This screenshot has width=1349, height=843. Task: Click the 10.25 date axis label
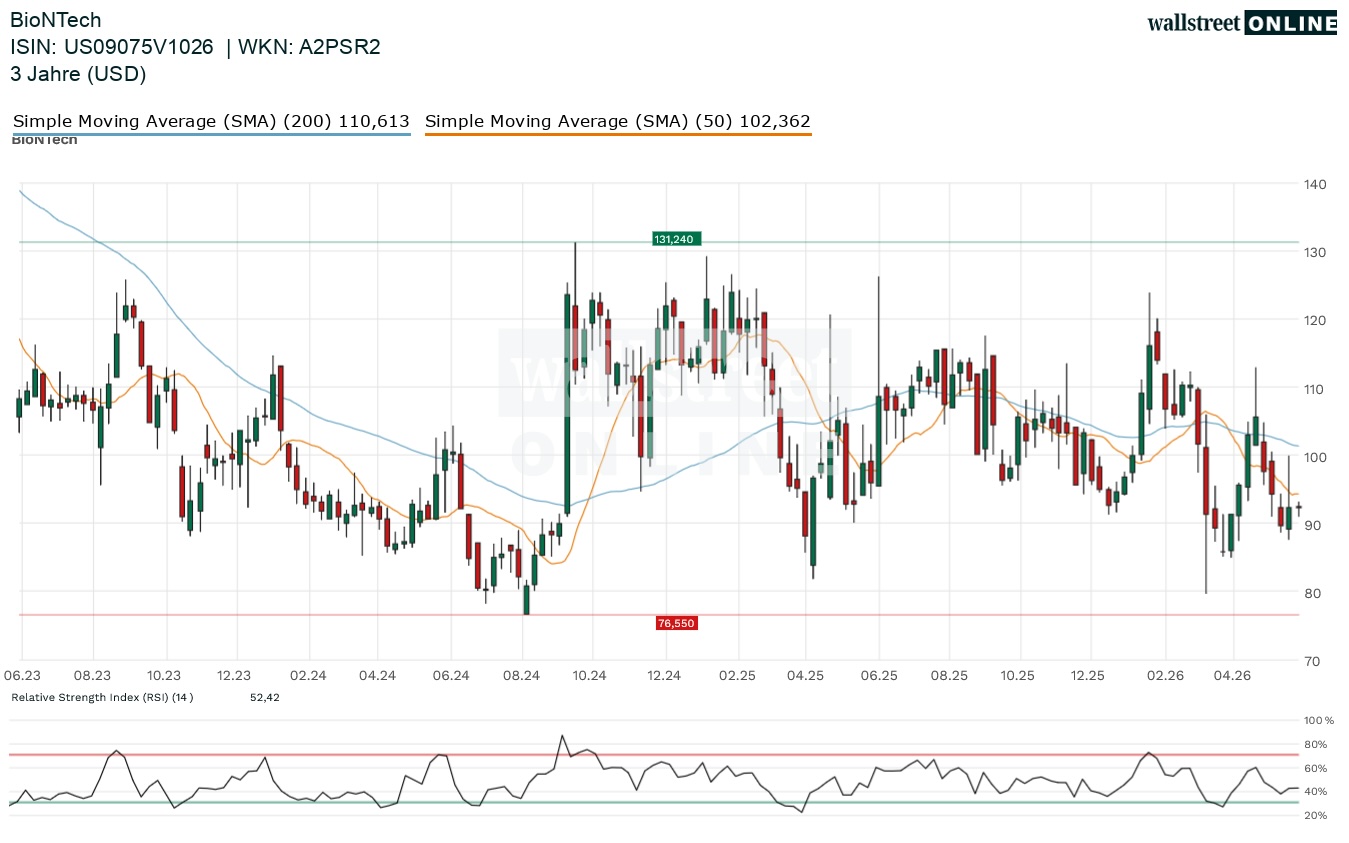(1019, 676)
